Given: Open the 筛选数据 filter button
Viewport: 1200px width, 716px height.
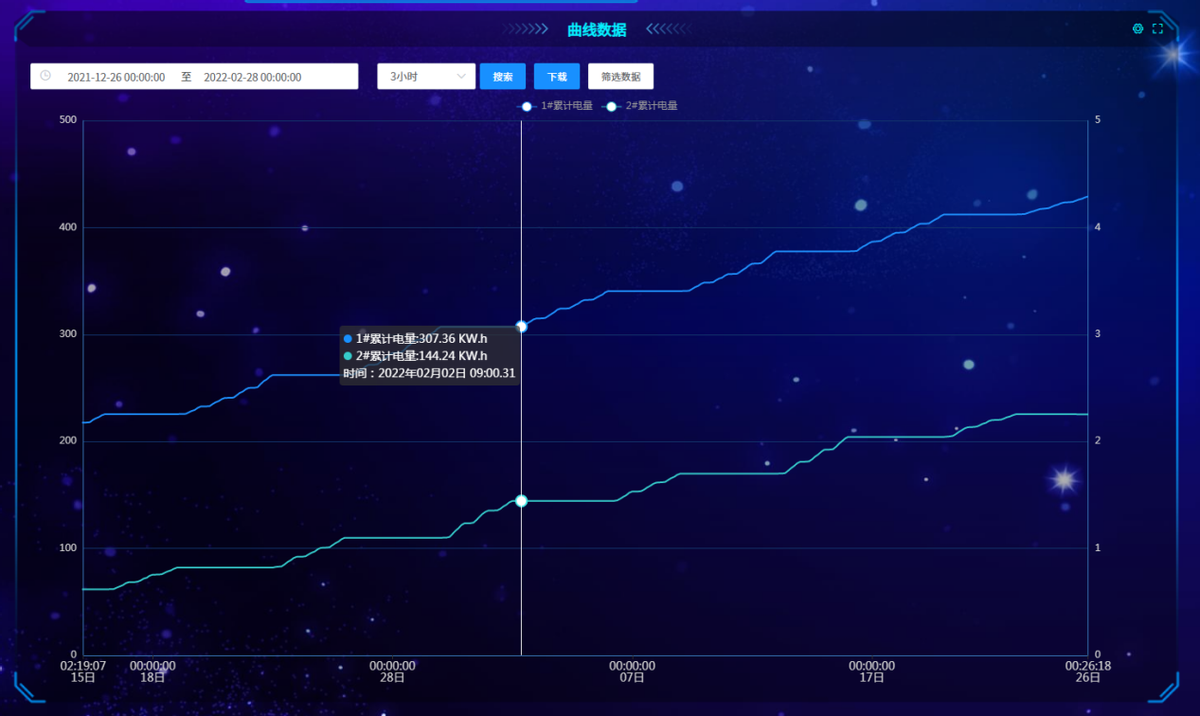Looking at the screenshot, I should point(620,77).
